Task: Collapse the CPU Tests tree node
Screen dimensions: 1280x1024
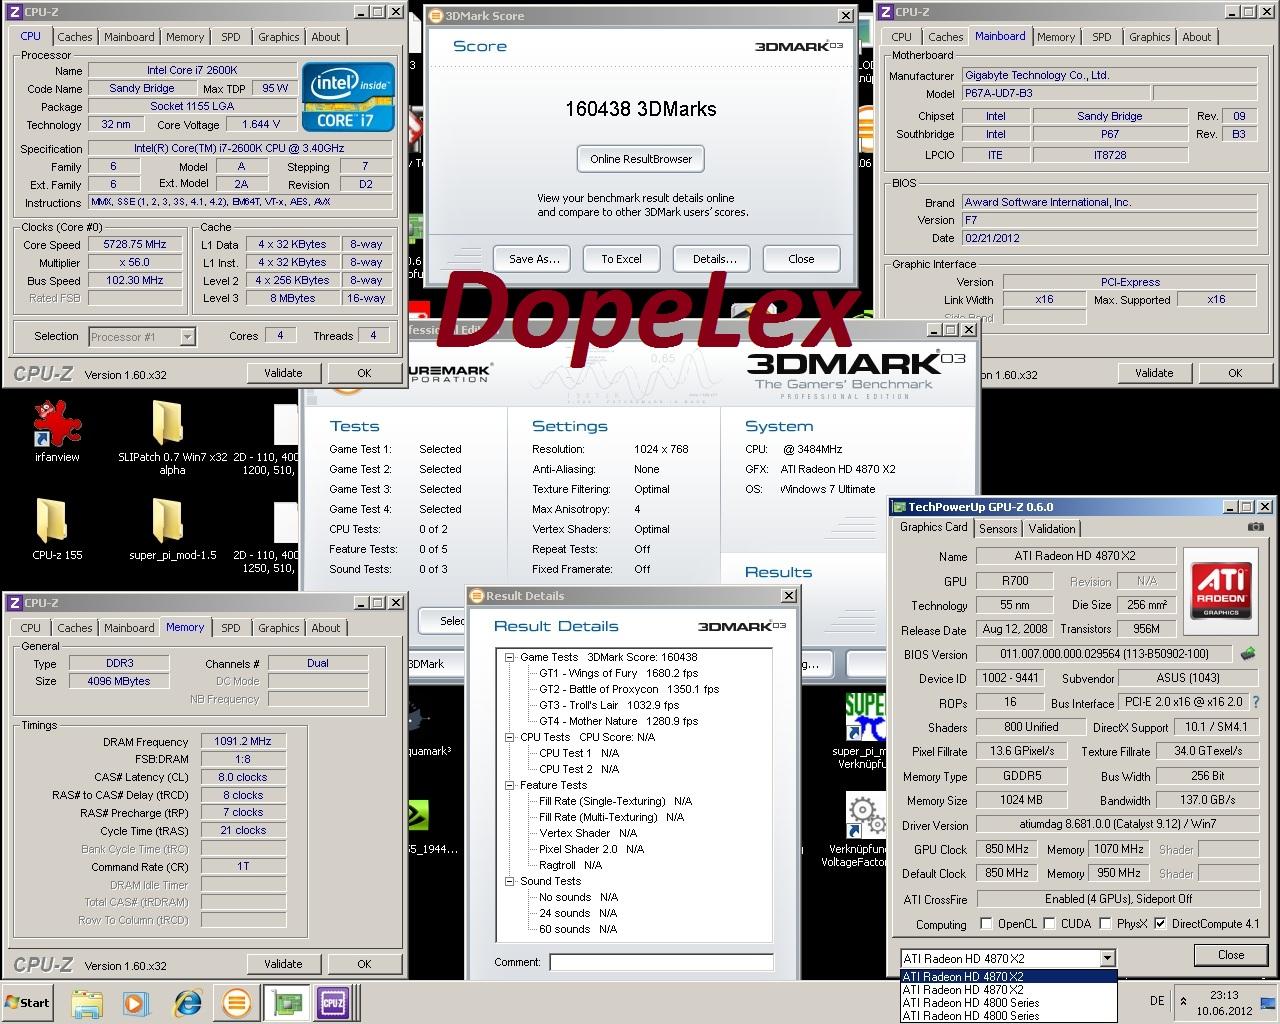Action: [x=510, y=737]
